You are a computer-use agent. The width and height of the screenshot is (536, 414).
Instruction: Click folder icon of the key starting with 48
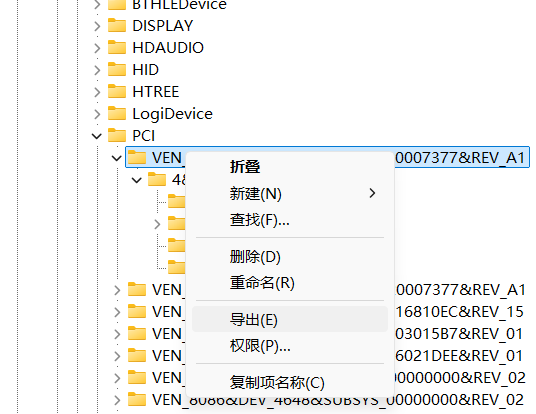click(157, 179)
